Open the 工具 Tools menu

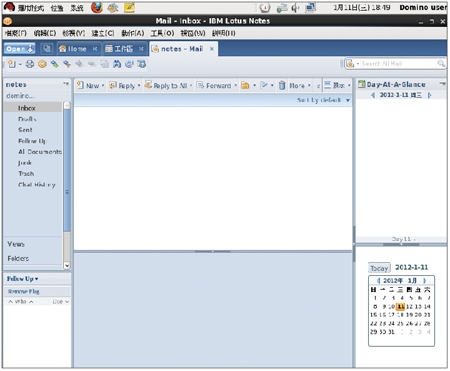162,33
